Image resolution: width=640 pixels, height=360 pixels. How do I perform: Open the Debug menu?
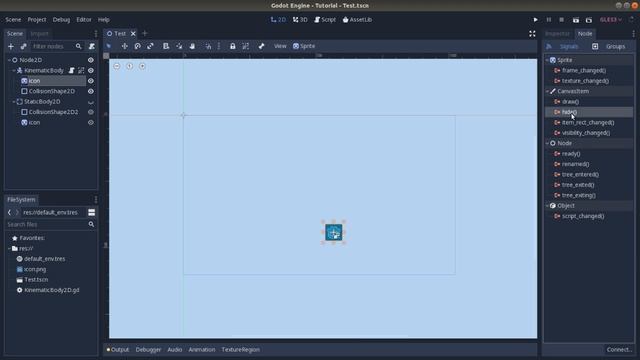coord(61,20)
